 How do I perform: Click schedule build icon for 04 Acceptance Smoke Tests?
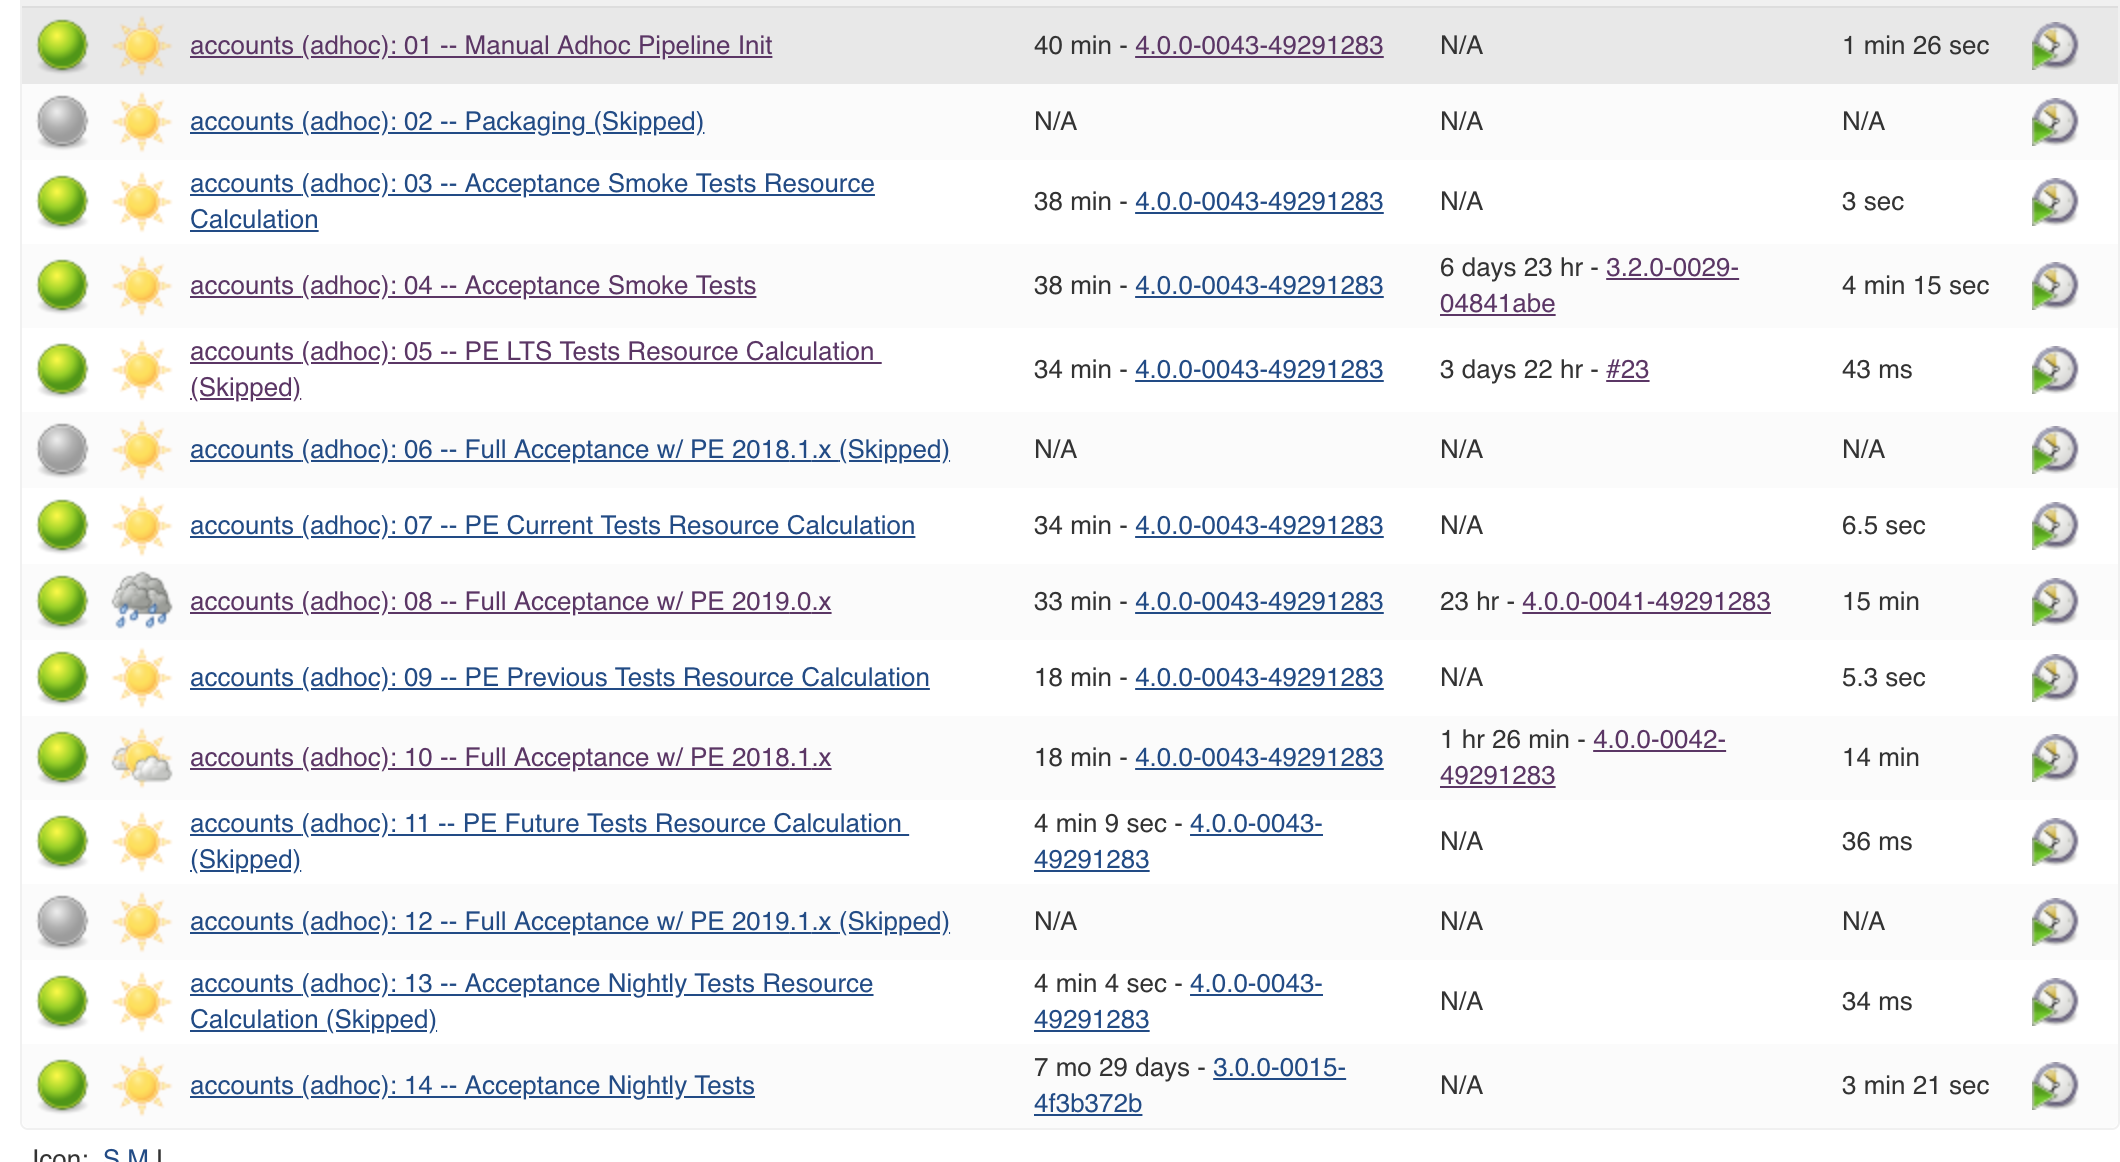[2054, 286]
